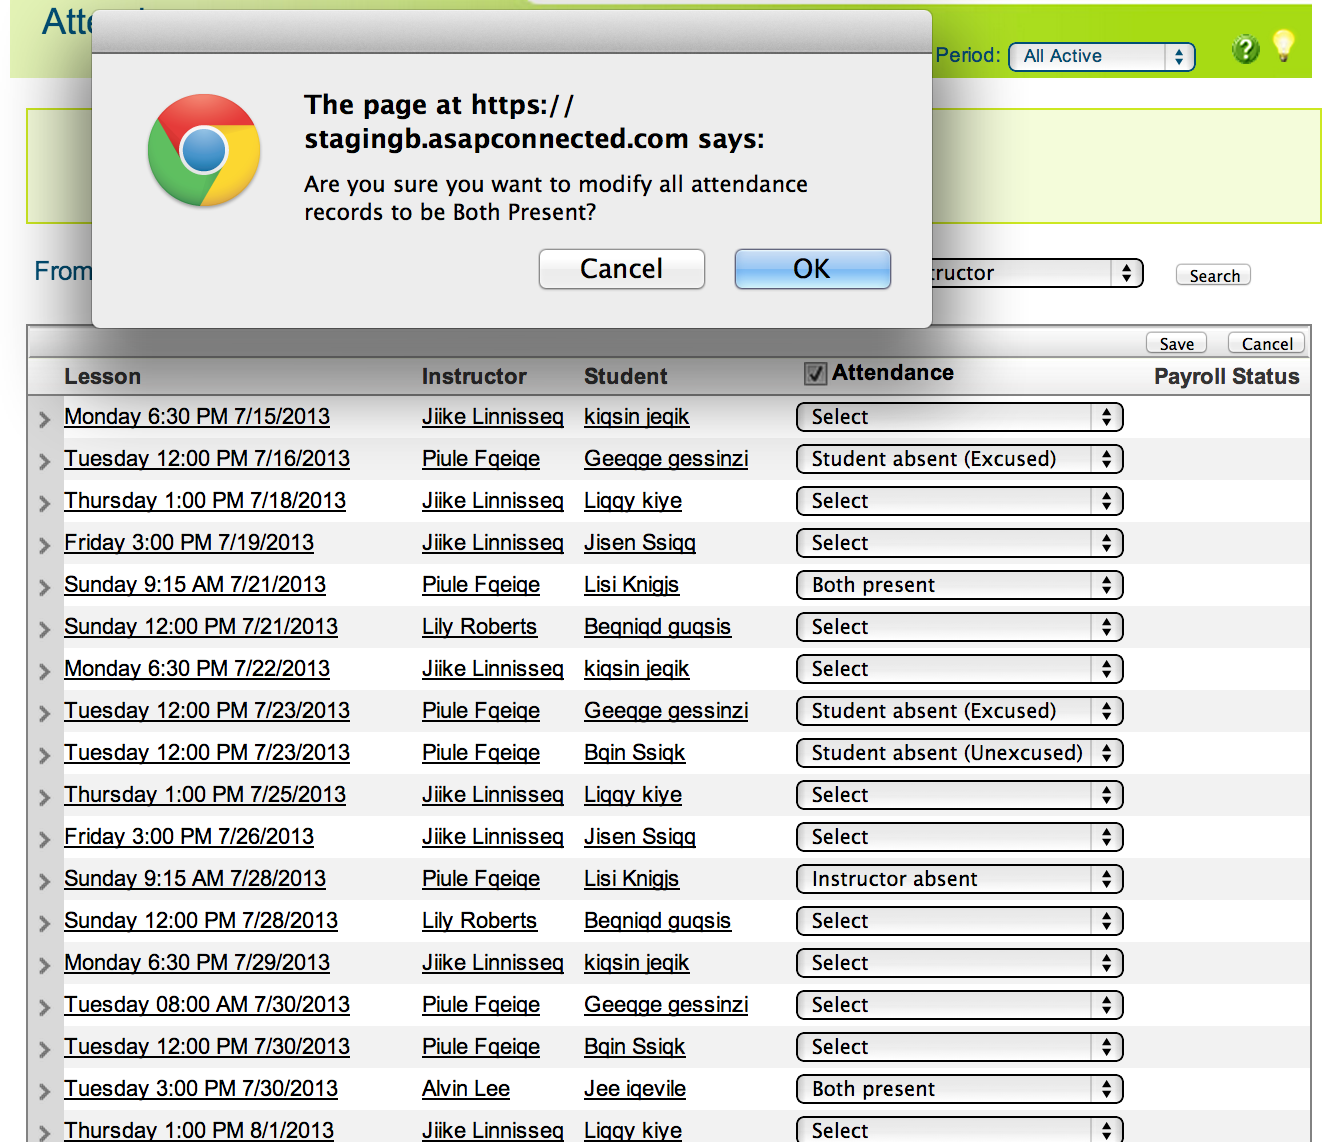This screenshot has height=1142, width=1338.
Task: Open lesson link Monday 6:30 PM 7/15/2013
Action: pyautogui.click(x=197, y=417)
